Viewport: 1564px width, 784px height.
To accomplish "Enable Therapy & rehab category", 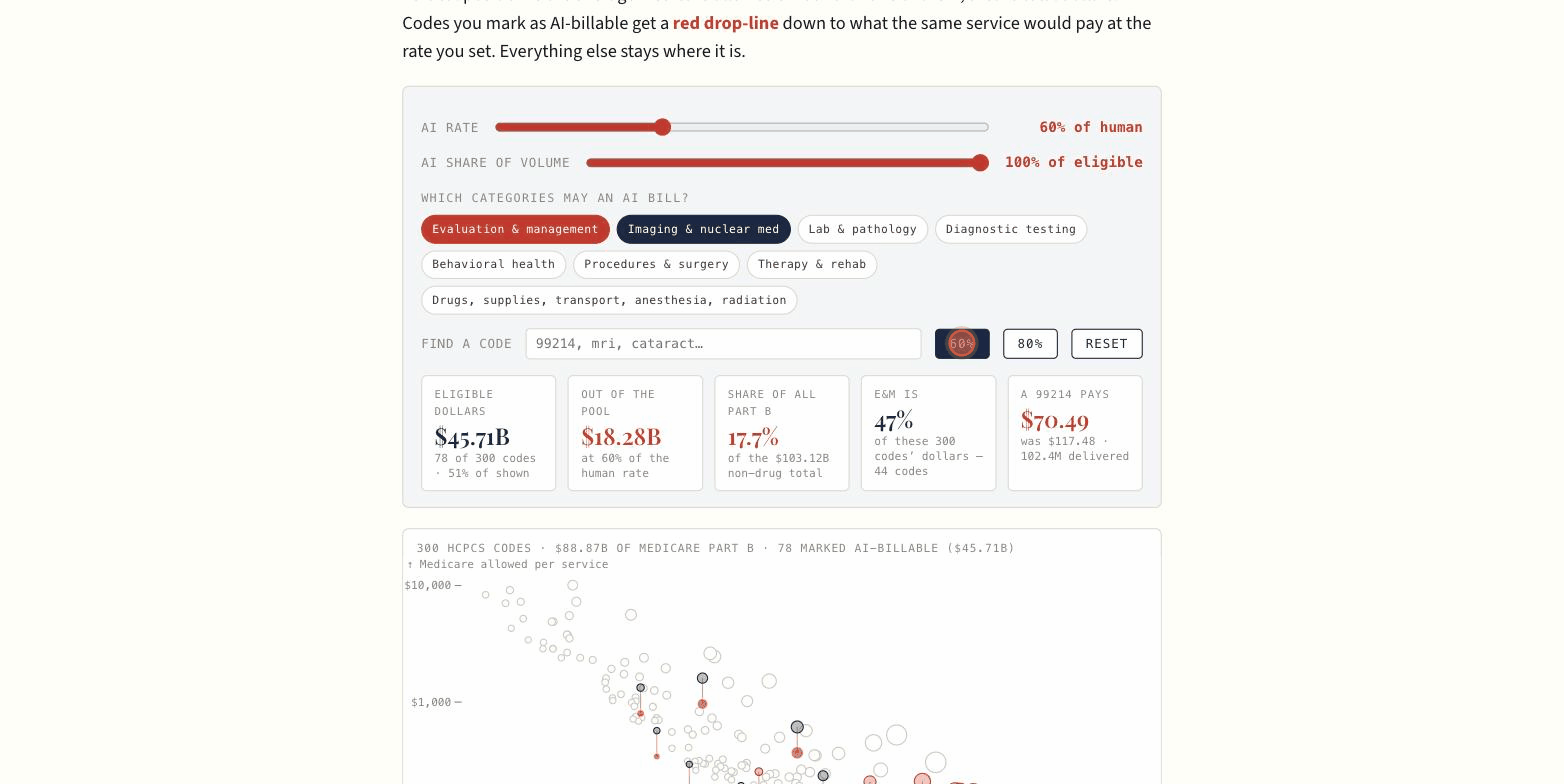I will click(x=811, y=265).
